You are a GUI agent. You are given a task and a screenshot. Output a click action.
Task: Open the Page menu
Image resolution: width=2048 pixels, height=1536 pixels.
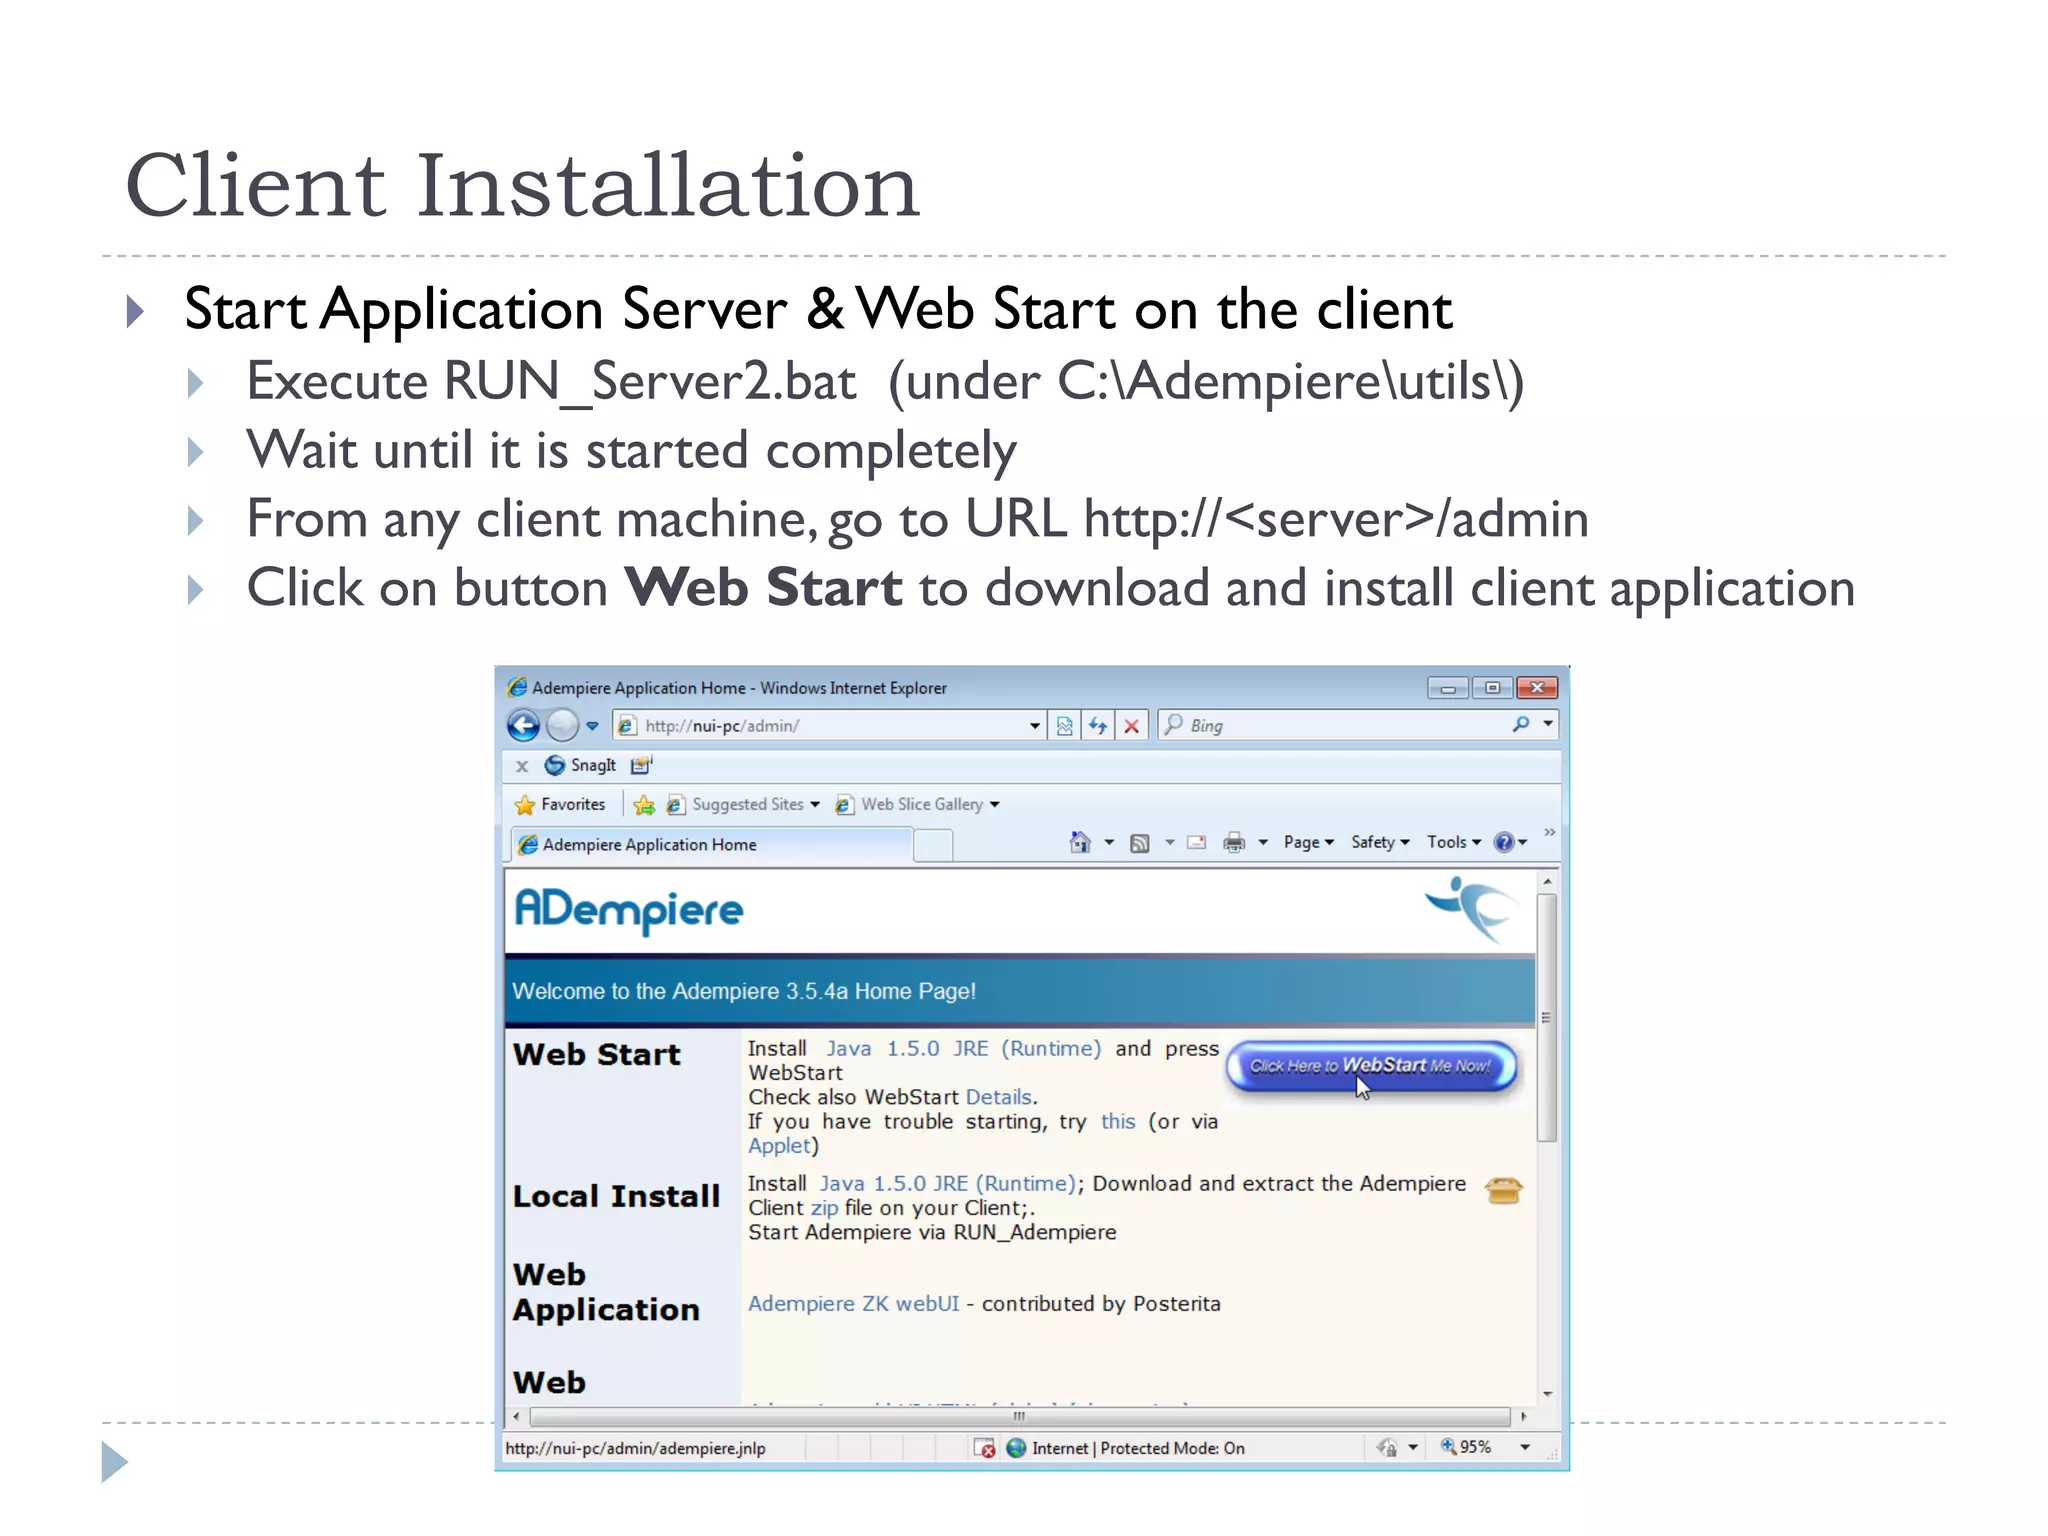(x=1308, y=843)
